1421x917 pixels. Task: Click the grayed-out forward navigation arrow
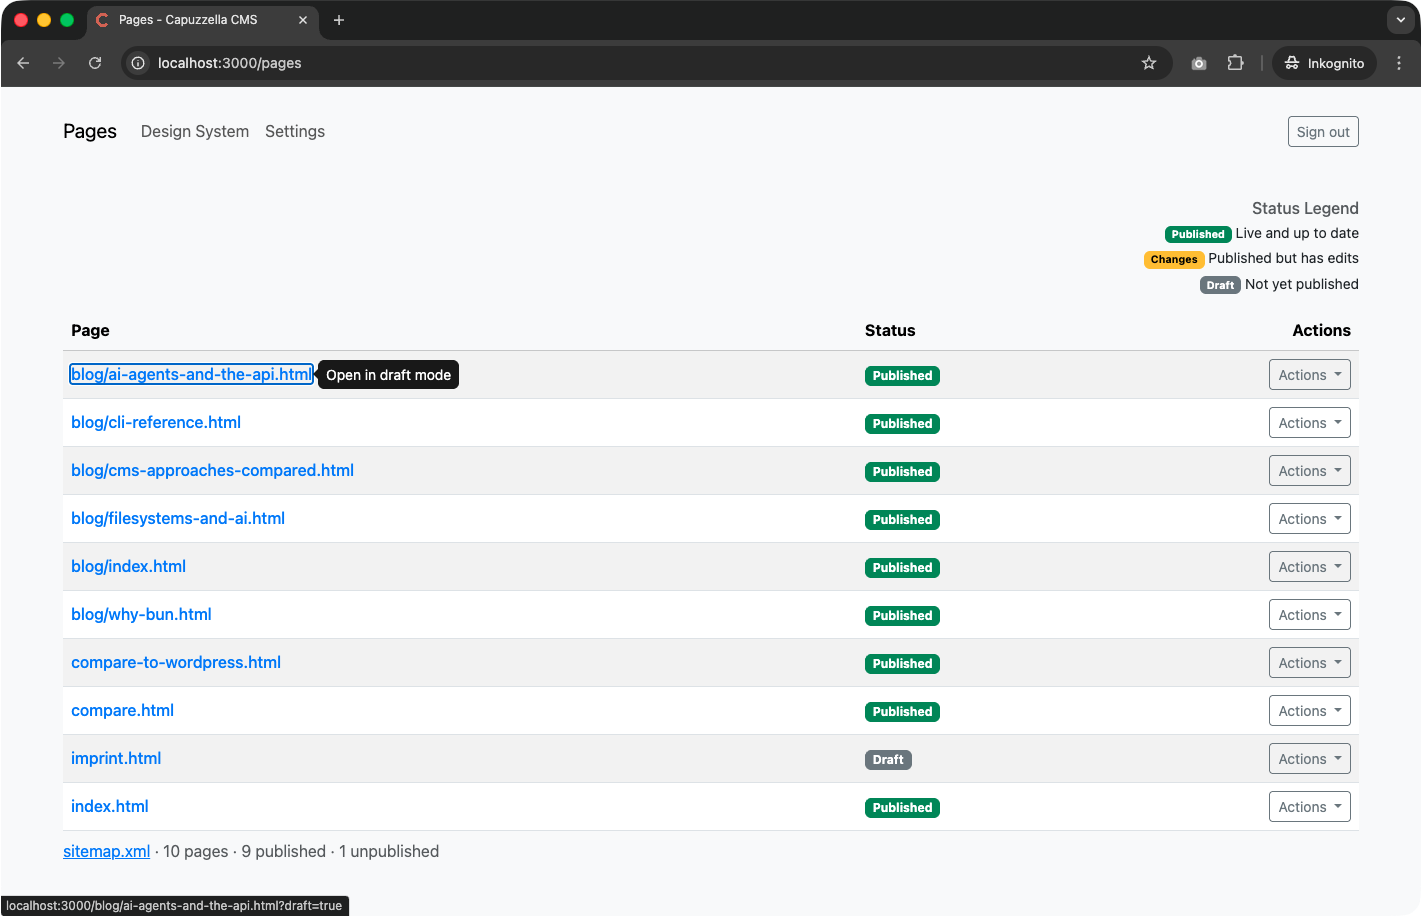tap(59, 63)
